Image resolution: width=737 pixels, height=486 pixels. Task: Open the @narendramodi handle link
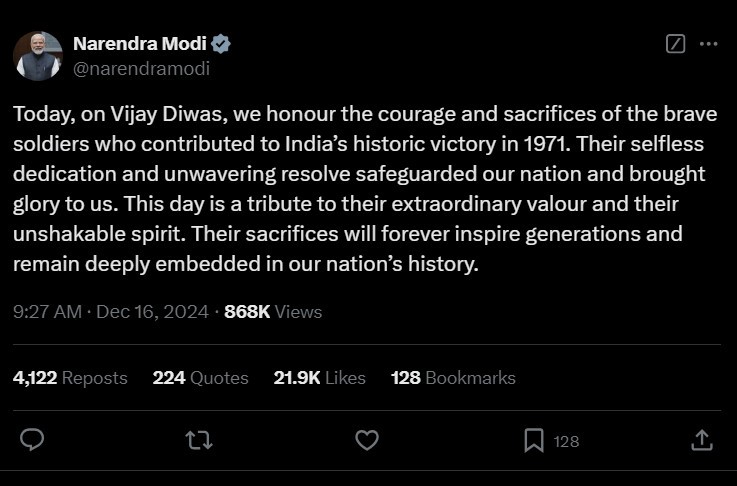141,69
